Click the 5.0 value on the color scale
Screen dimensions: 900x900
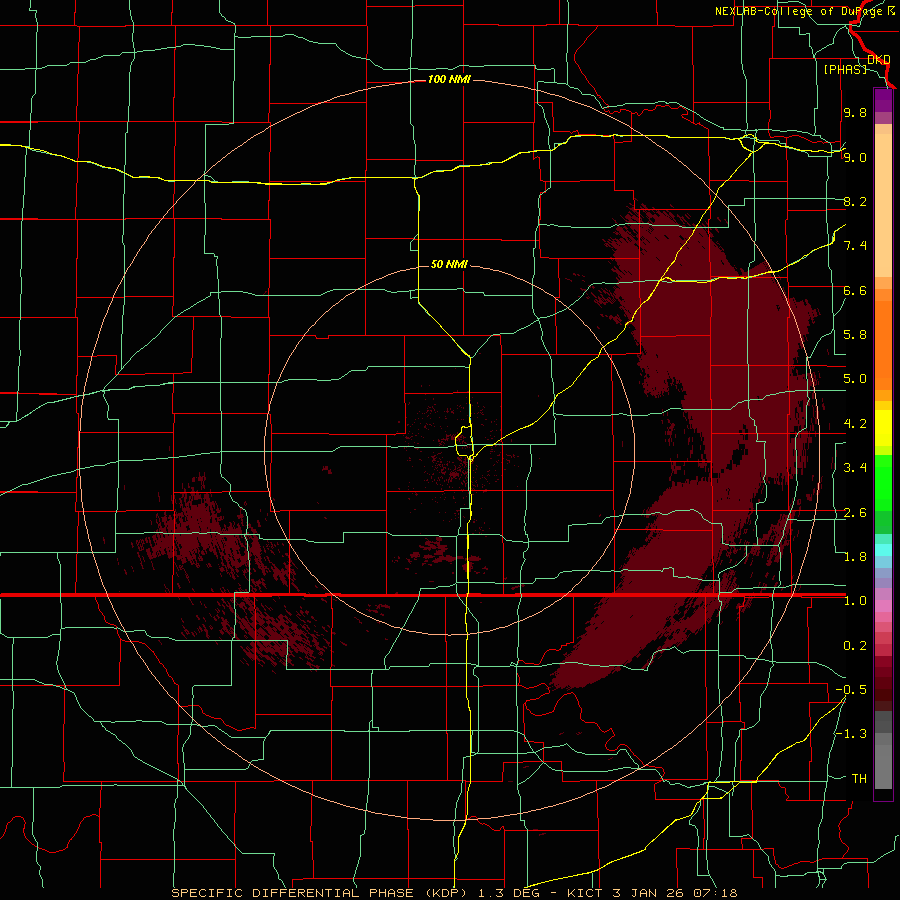pos(855,379)
